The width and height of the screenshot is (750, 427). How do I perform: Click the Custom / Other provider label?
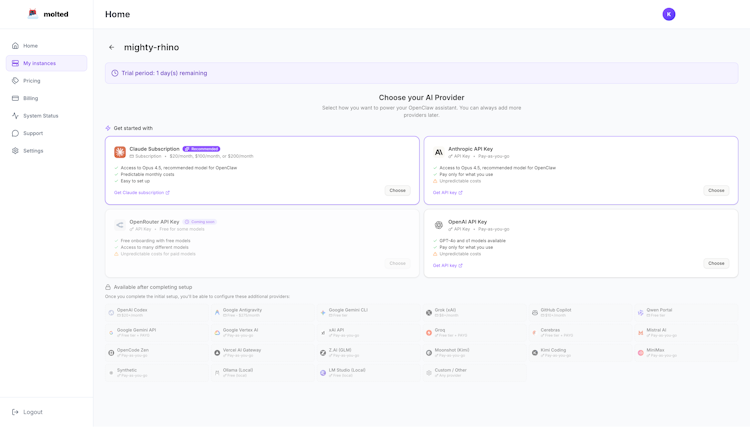[451, 370]
